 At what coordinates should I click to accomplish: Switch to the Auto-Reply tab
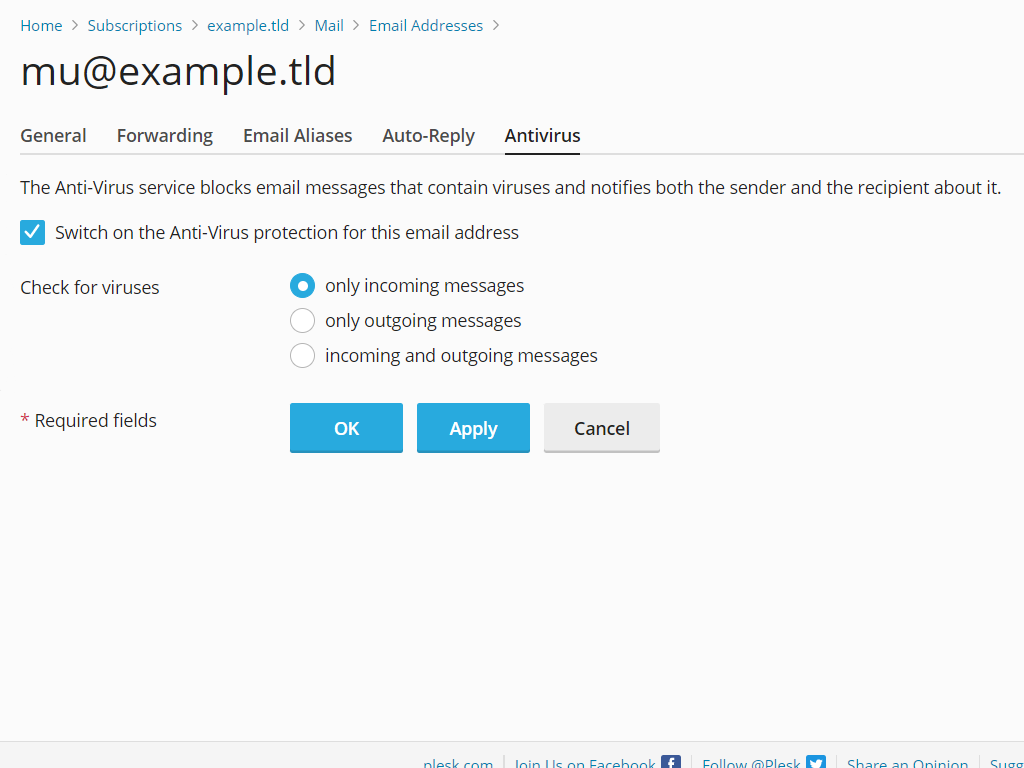tap(428, 135)
